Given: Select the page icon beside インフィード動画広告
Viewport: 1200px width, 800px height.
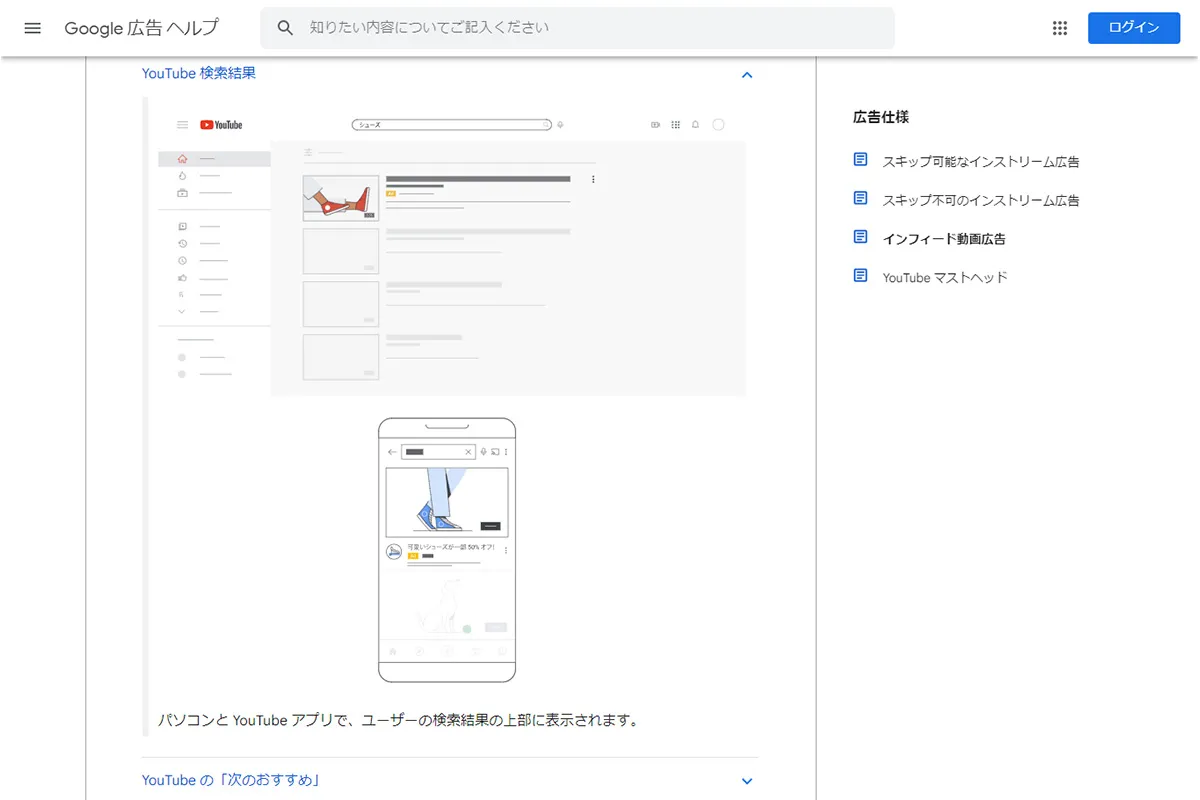Looking at the screenshot, I should pyautogui.click(x=860, y=236).
